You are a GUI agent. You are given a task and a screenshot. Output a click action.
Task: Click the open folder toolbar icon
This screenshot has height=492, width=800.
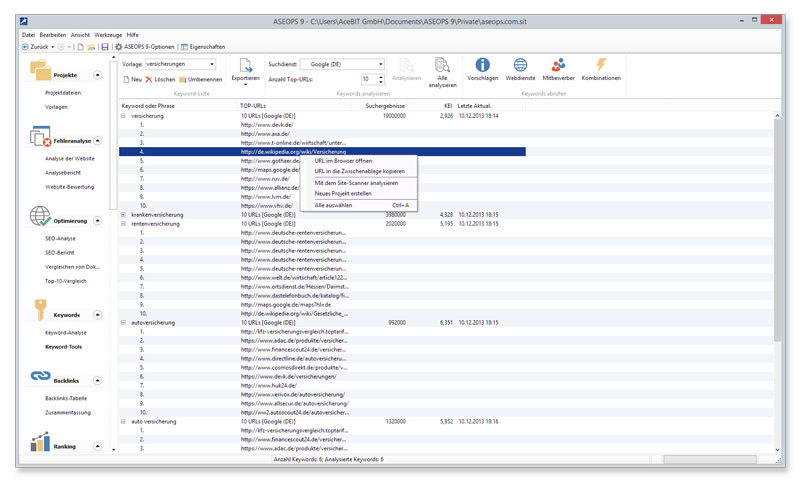click(x=91, y=47)
